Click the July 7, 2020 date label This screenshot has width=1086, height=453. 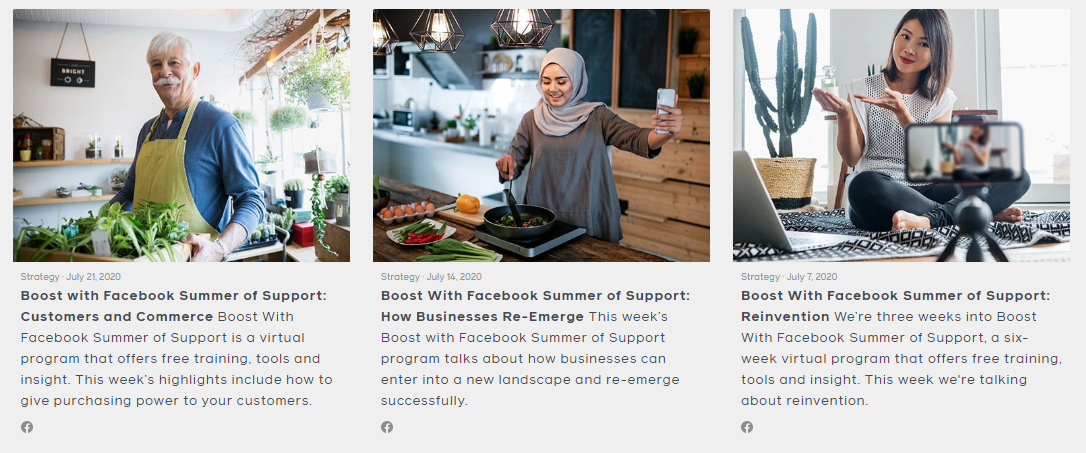click(x=812, y=276)
